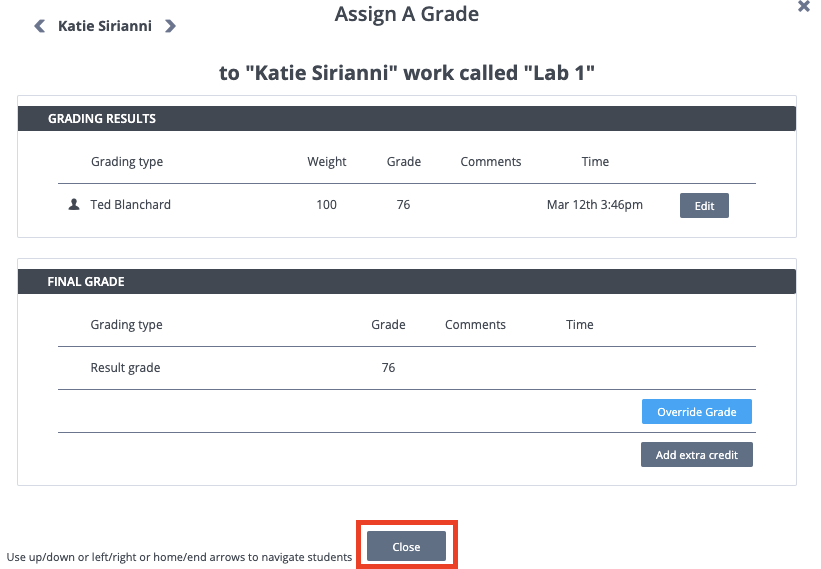Click the Close button at the bottom
This screenshot has width=821, height=569.
pyautogui.click(x=406, y=546)
